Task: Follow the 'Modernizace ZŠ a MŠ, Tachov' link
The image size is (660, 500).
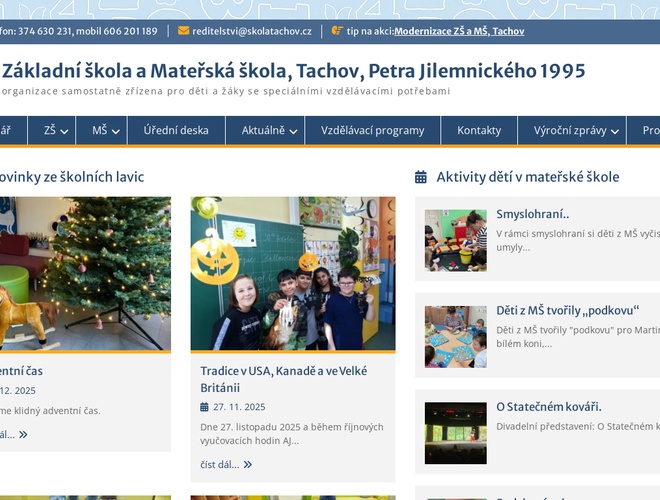Action: tap(459, 31)
